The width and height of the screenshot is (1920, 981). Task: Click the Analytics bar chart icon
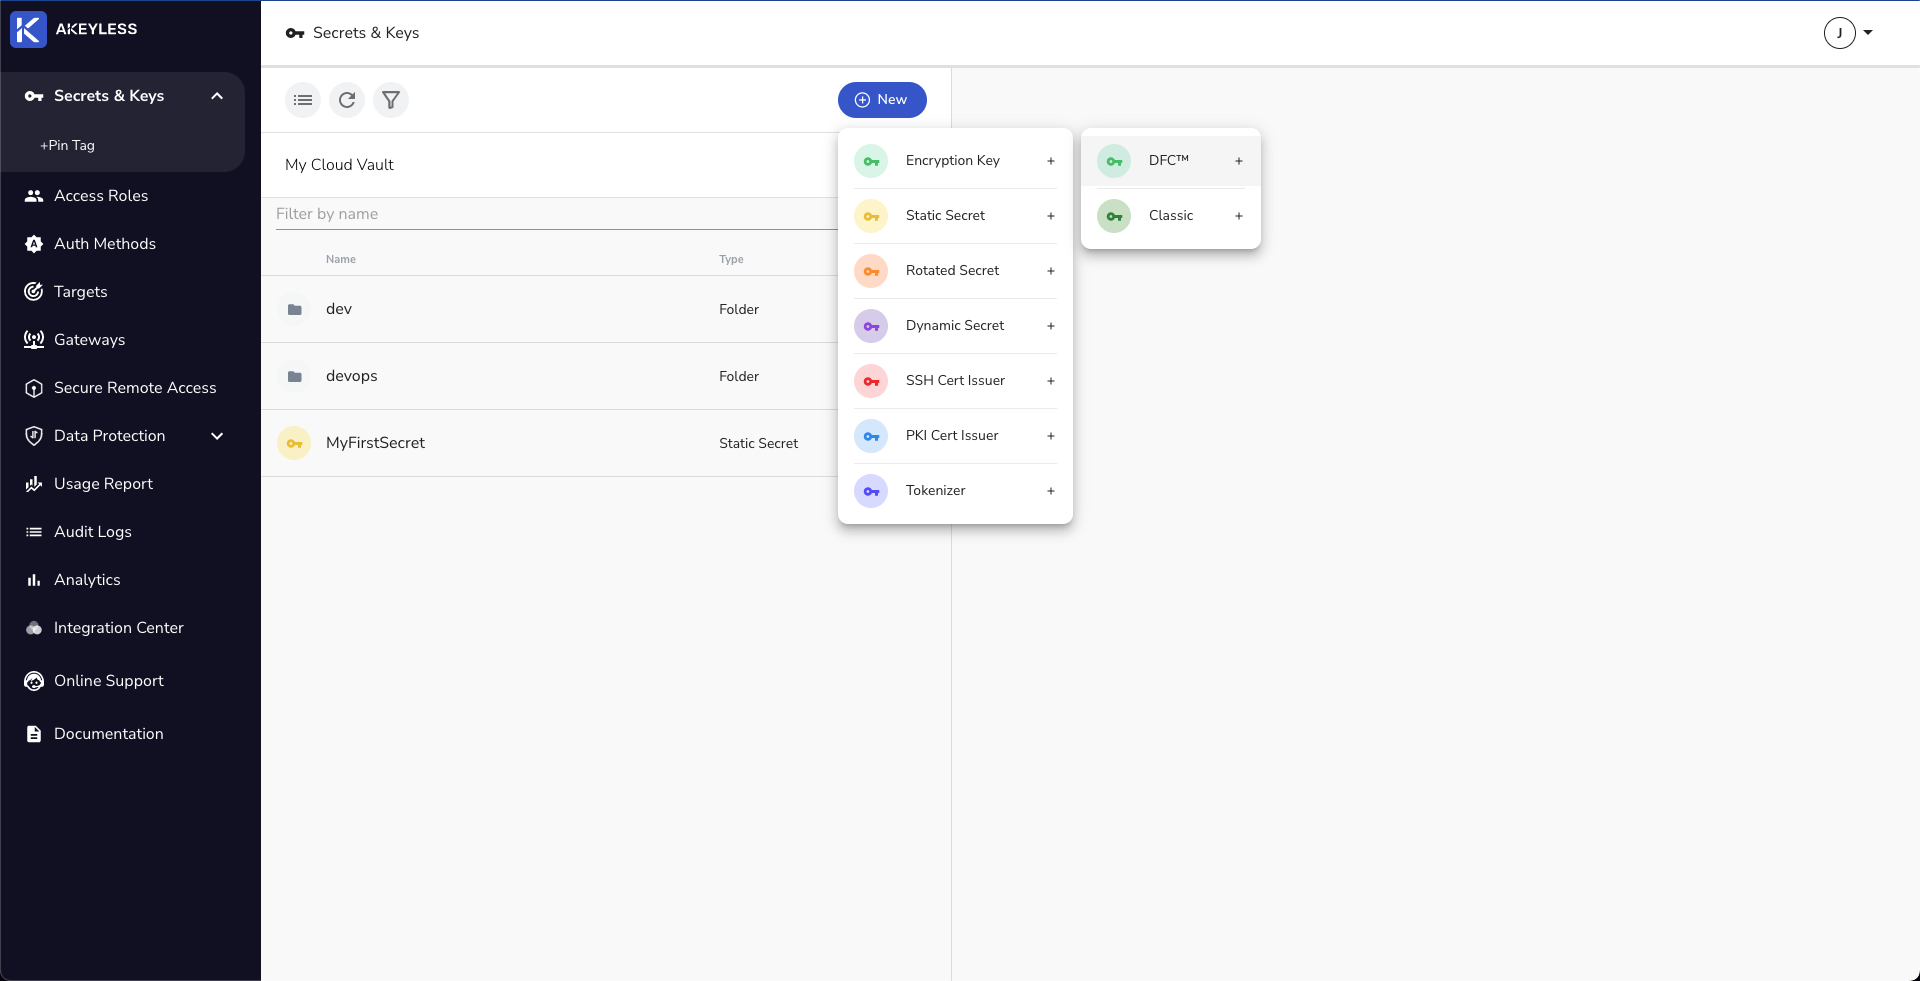pyautogui.click(x=34, y=580)
